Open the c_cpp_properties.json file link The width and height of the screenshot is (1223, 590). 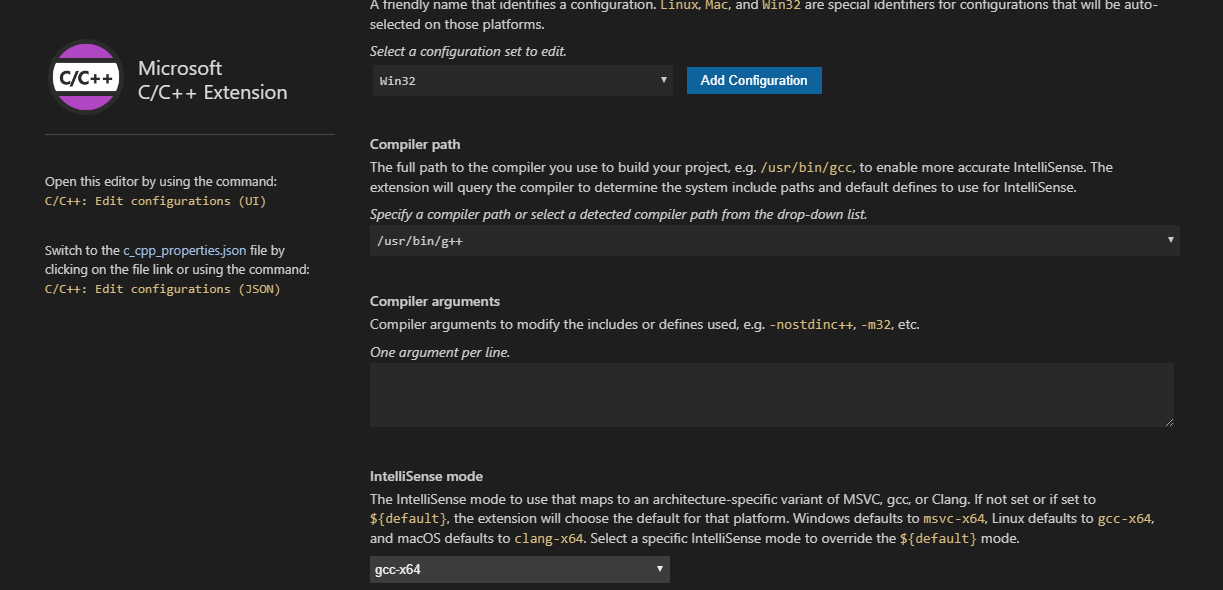[x=185, y=251]
